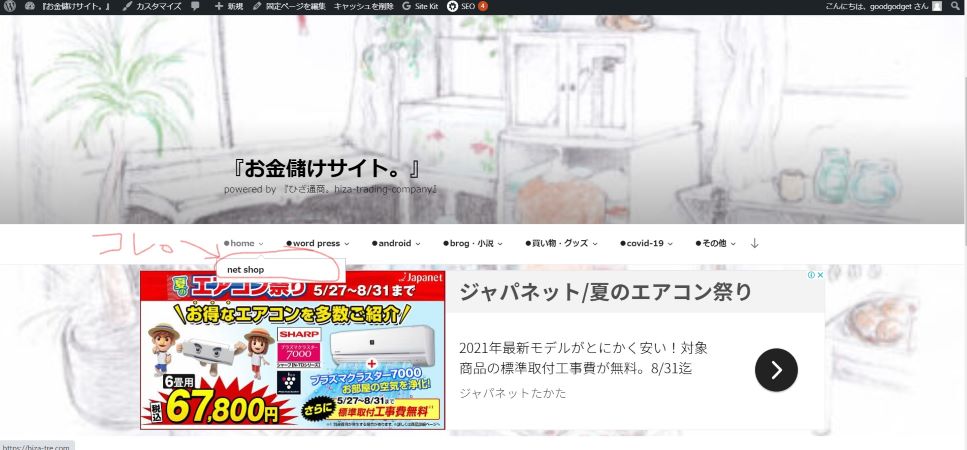Open the ●home menu item
The width and height of the screenshot is (967, 450).
pyautogui.click(x=239, y=243)
